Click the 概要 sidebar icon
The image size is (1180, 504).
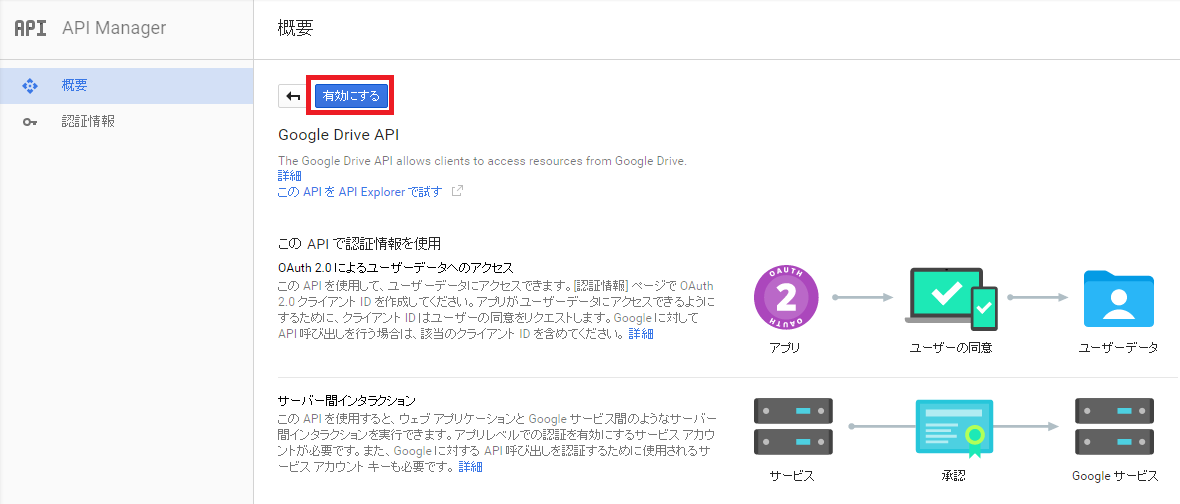pos(30,86)
